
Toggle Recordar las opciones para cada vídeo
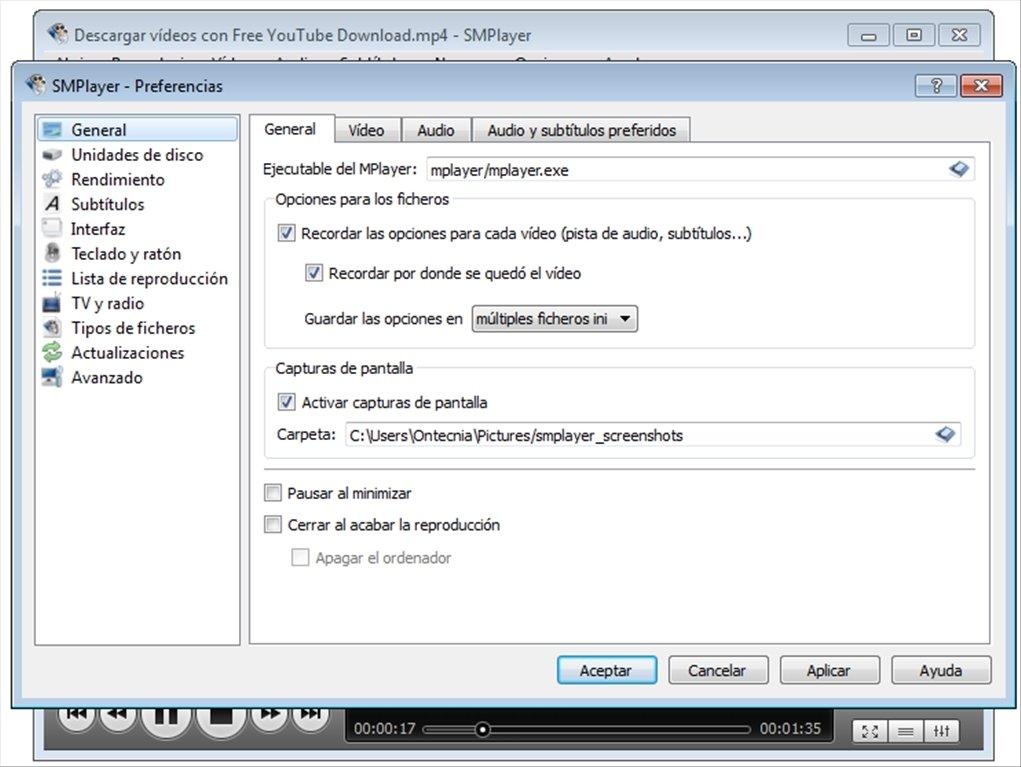pyautogui.click(x=286, y=233)
